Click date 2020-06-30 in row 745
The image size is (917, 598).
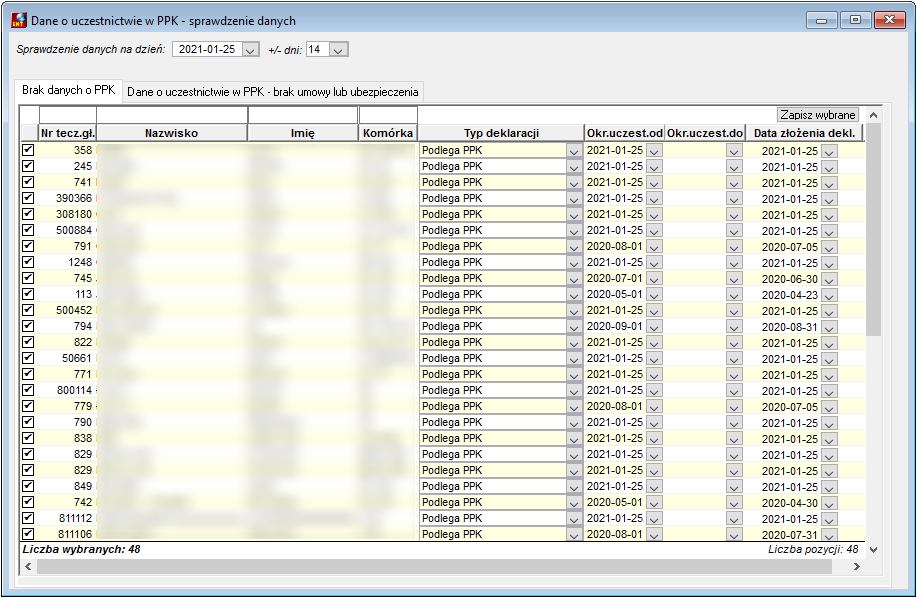point(790,279)
